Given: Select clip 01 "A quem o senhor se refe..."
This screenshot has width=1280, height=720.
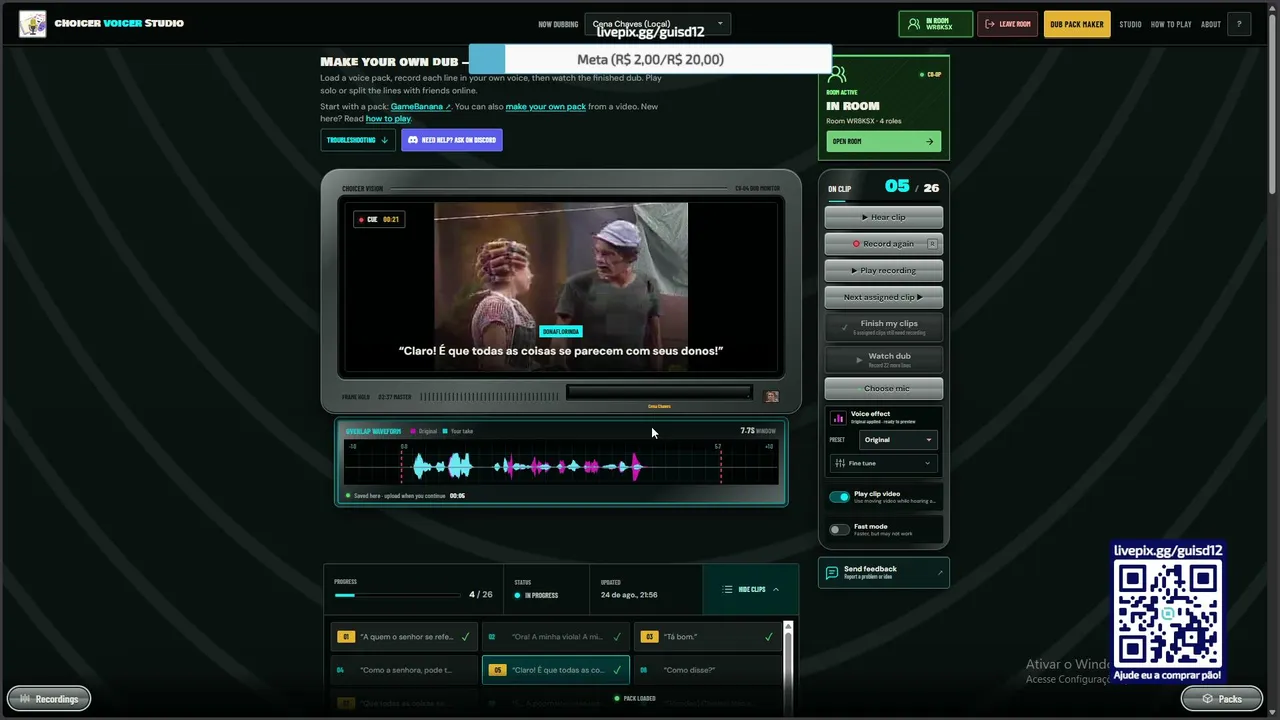Looking at the screenshot, I should click(403, 637).
